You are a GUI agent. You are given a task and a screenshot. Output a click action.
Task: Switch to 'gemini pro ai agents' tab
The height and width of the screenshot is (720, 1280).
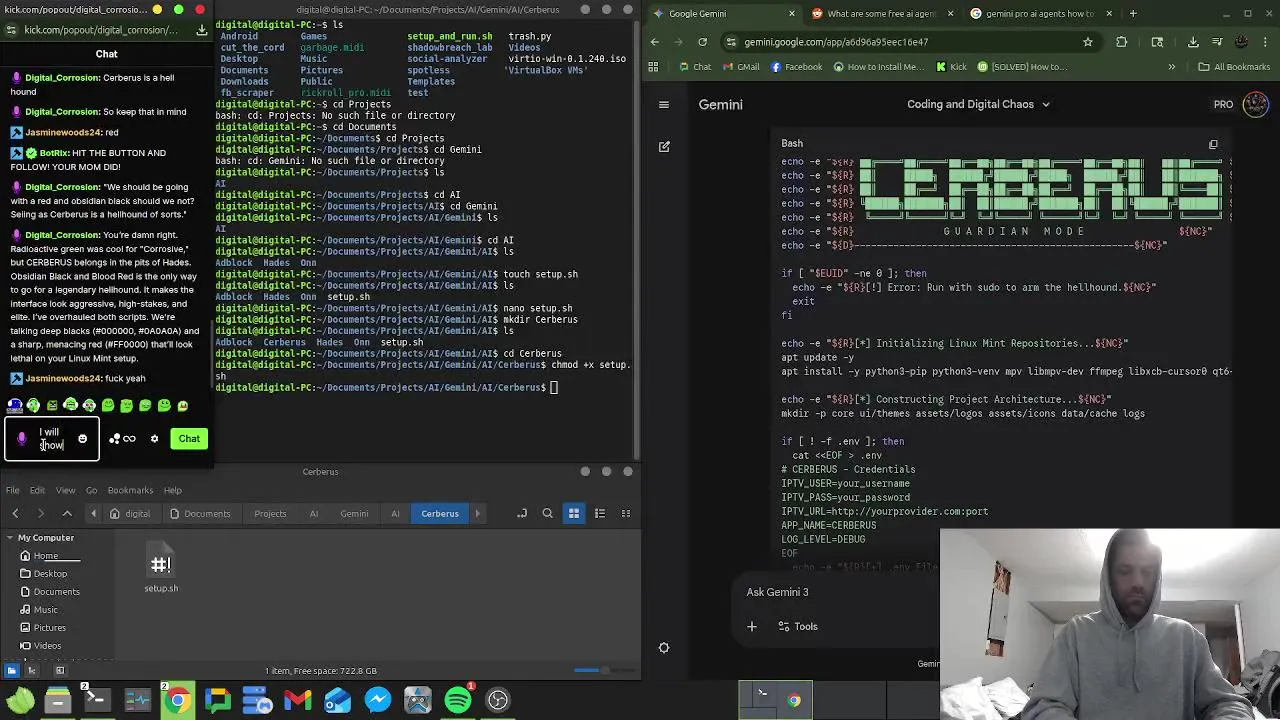click(x=1040, y=14)
